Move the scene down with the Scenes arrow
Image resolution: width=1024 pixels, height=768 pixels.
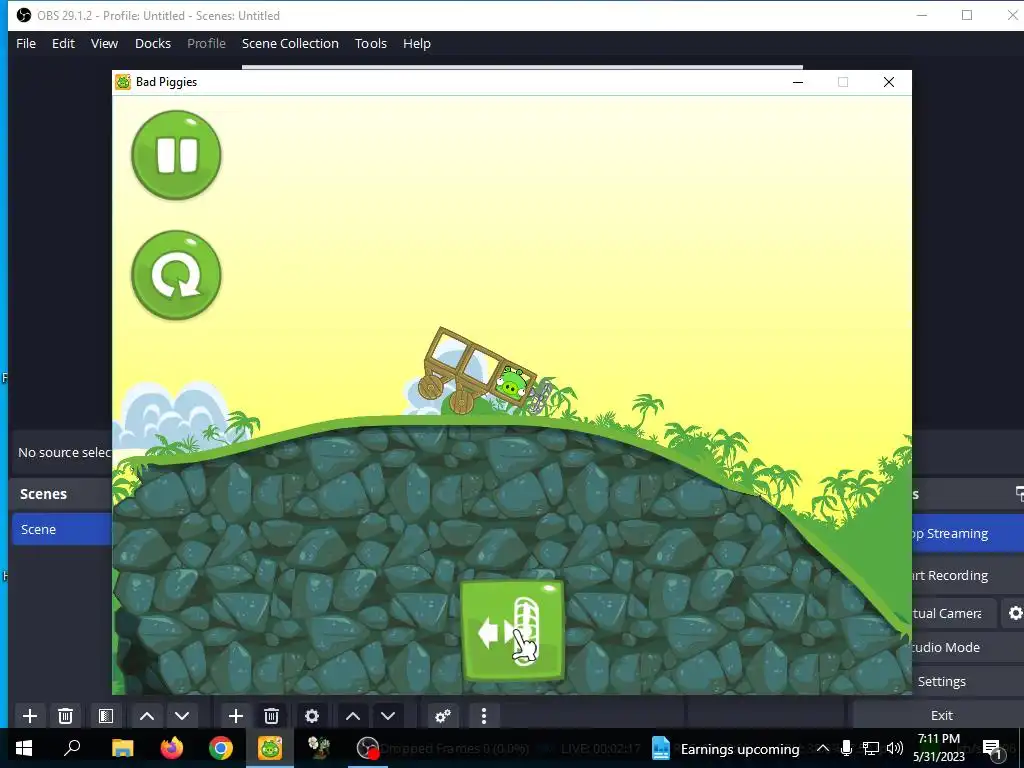tap(182, 716)
